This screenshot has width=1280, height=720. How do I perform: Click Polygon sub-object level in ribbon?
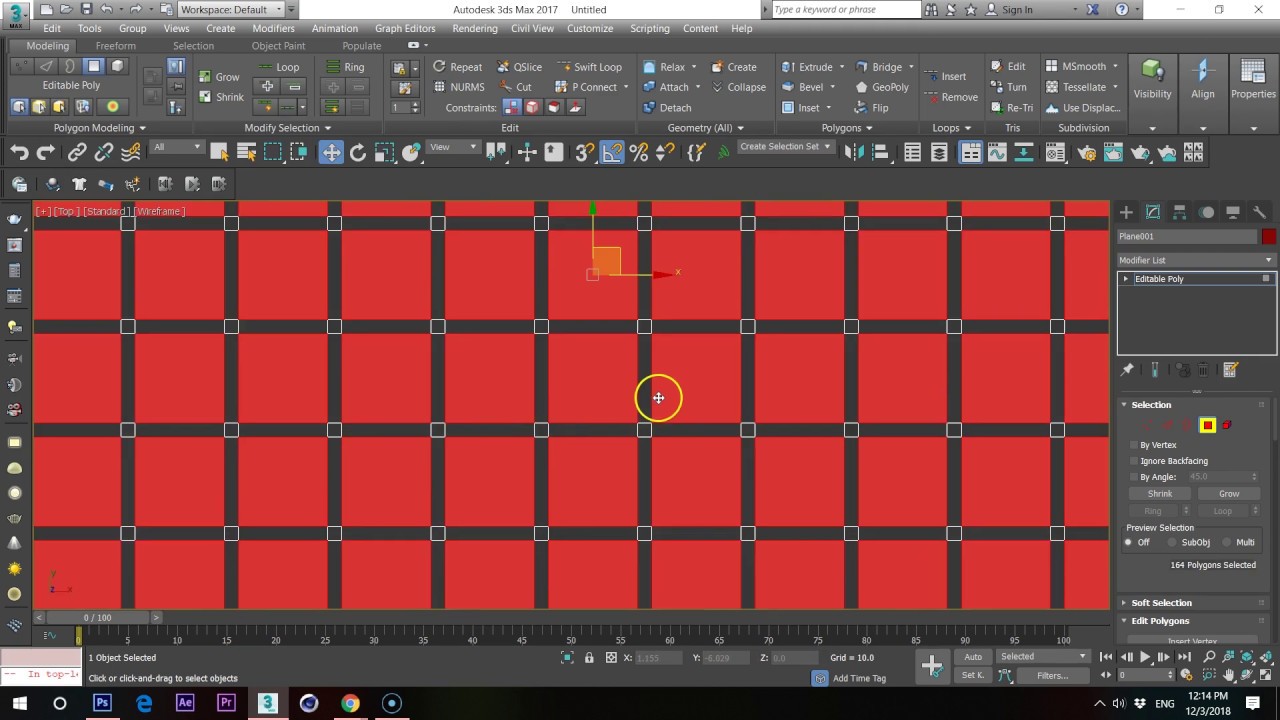click(x=94, y=66)
